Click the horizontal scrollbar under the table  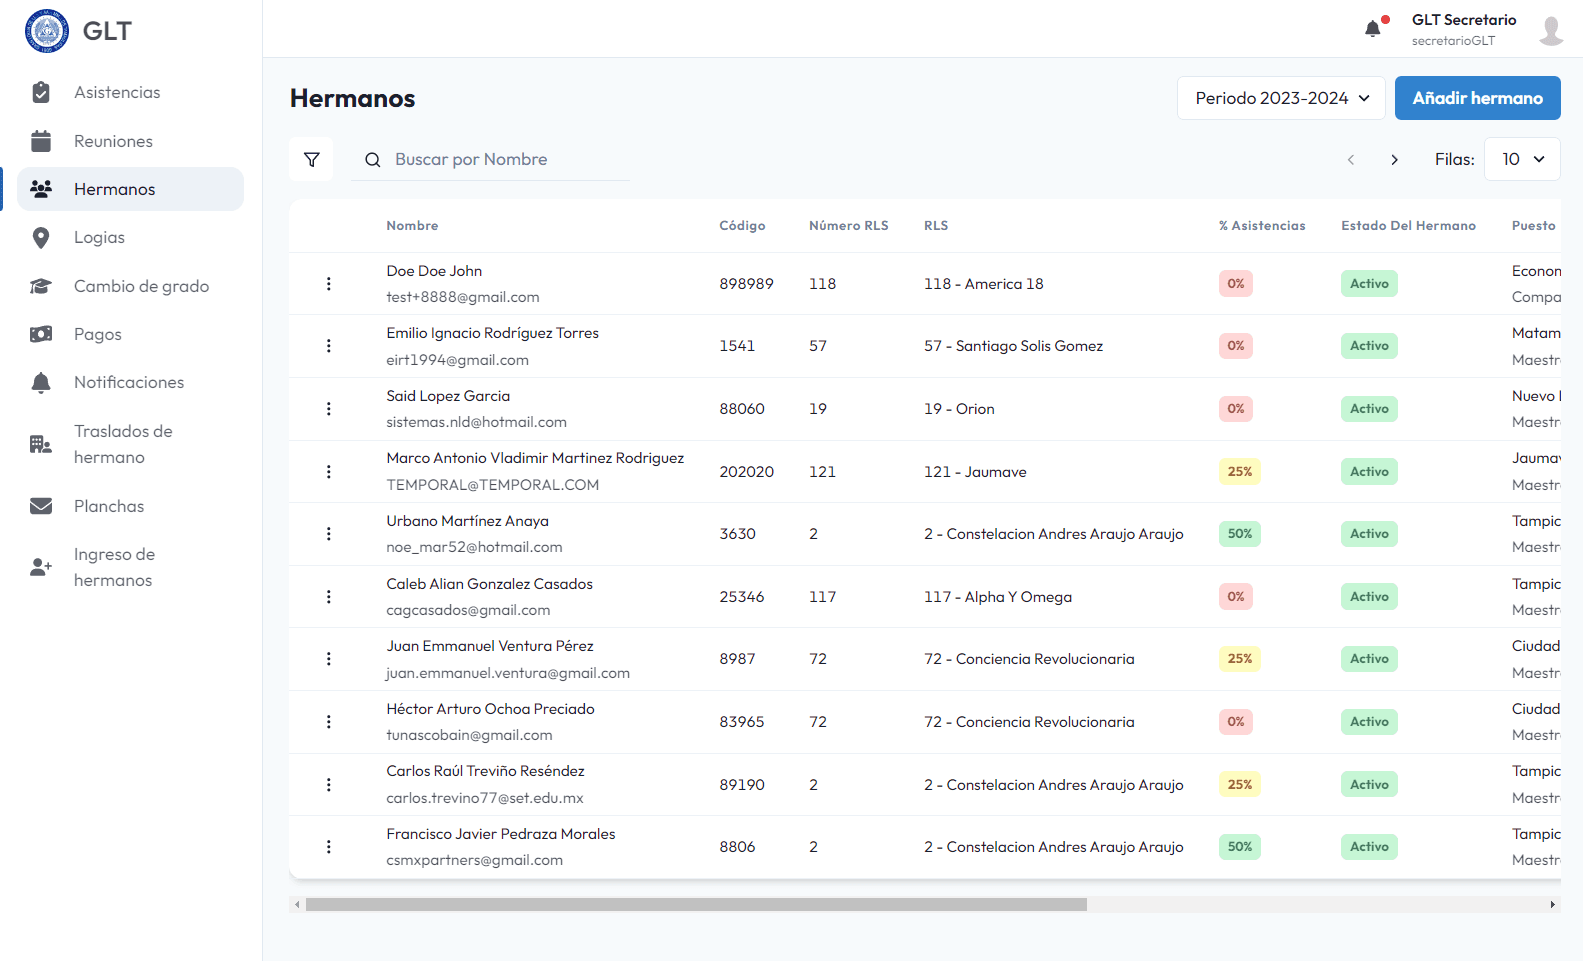[x=696, y=904]
